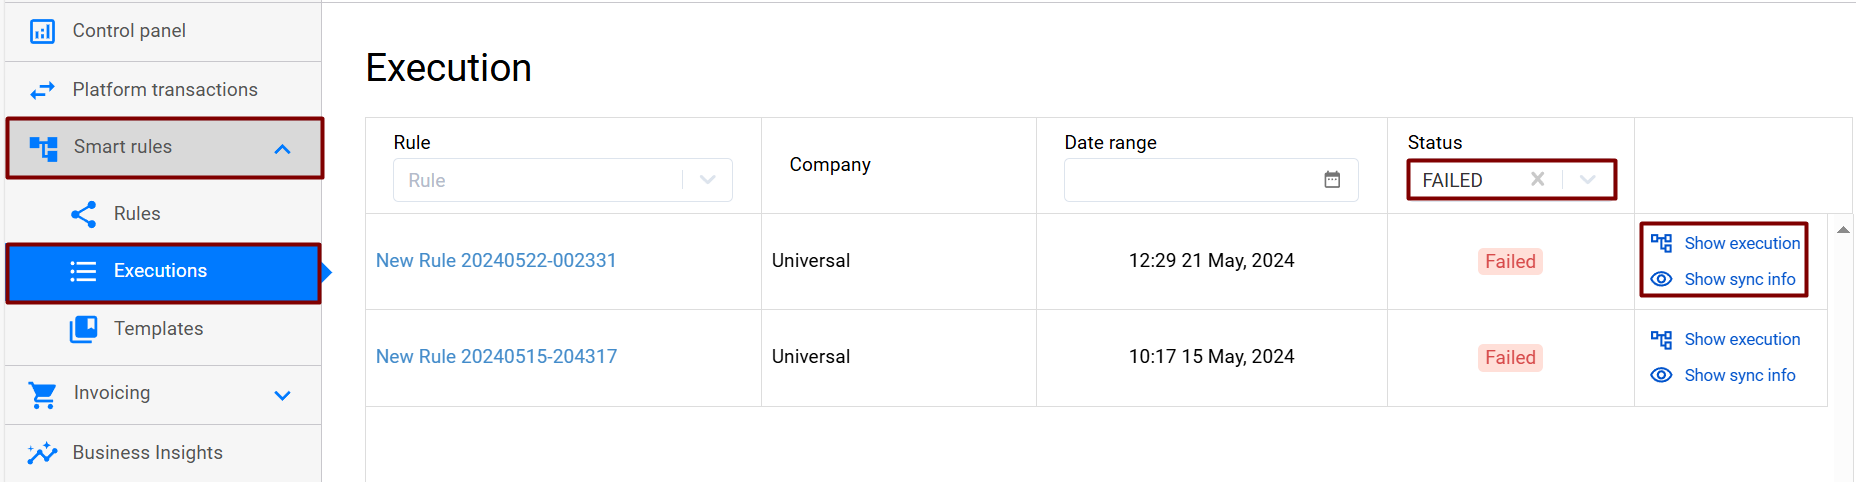1856x482 pixels.
Task: Click the Platform transactions arrows icon
Action: coord(42,90)
